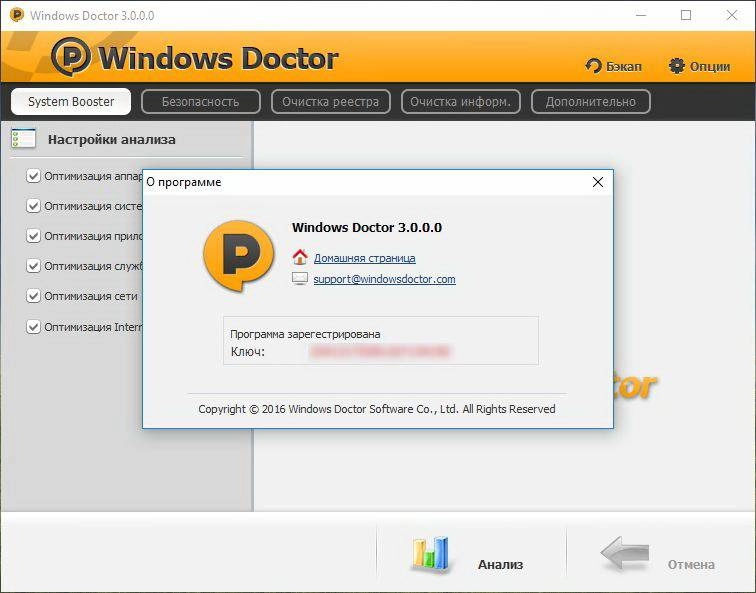756x593 pixels.
Task: Close the main Windows Doctor window
Action: pyautogui.click(x=731, y=15)
